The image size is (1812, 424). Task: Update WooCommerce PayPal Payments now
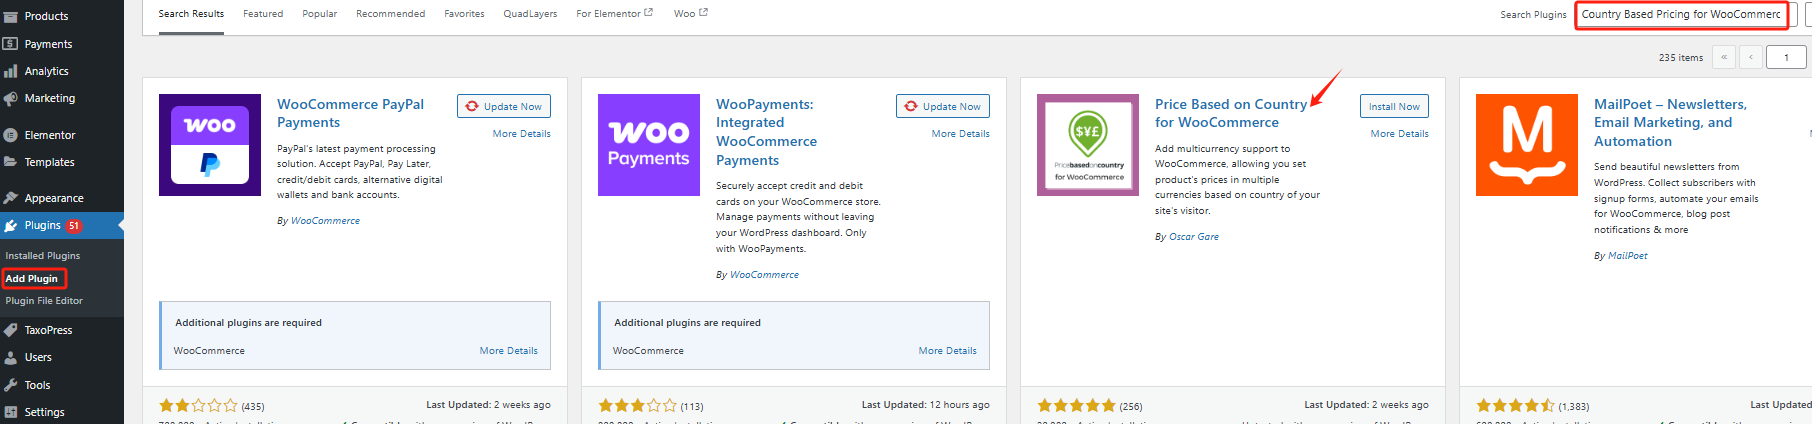(504, 106)
